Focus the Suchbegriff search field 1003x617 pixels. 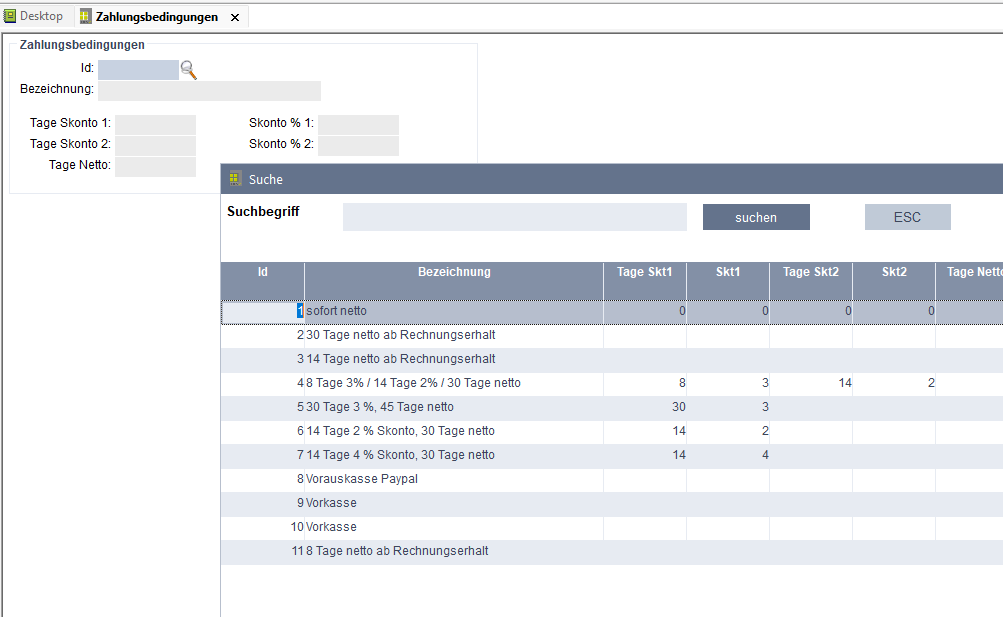(x=514, y=217)
